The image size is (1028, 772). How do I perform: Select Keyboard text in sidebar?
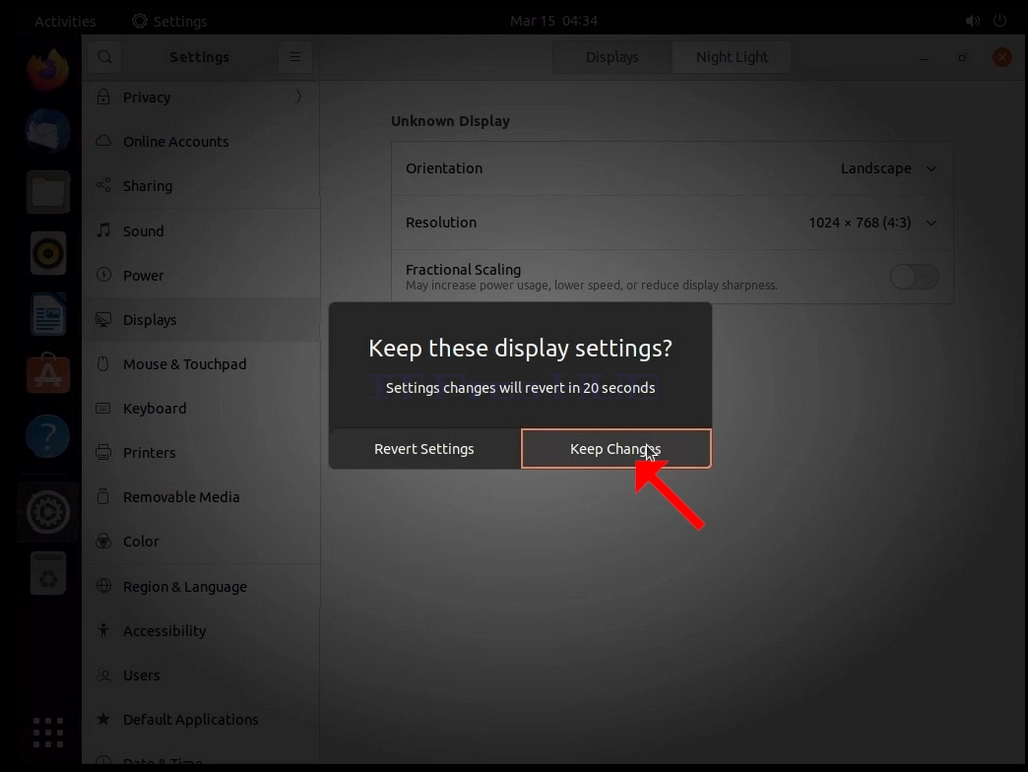155,408
